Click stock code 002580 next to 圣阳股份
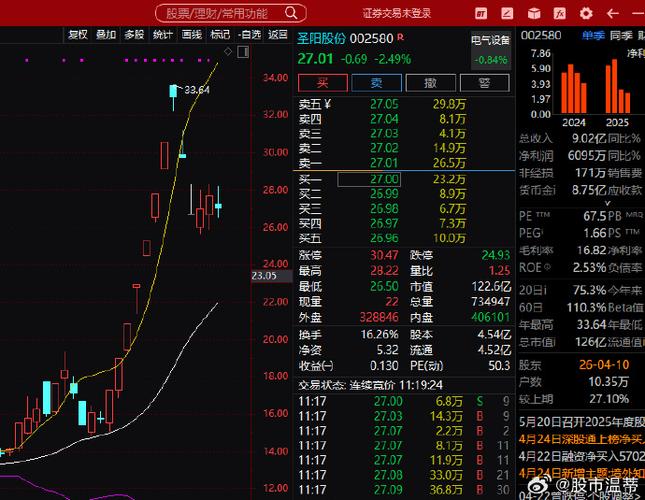Viewport: 645px width, 500px height. pyautogui.click(x=371, y=38)
